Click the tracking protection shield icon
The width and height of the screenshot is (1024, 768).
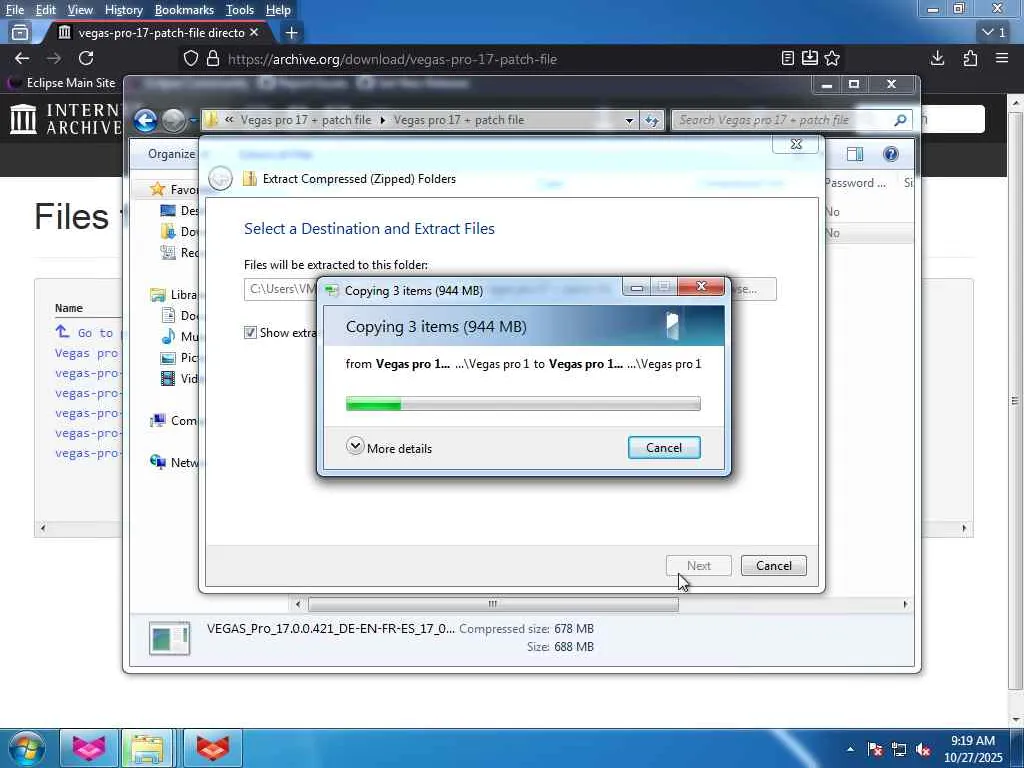click(191, 59)
